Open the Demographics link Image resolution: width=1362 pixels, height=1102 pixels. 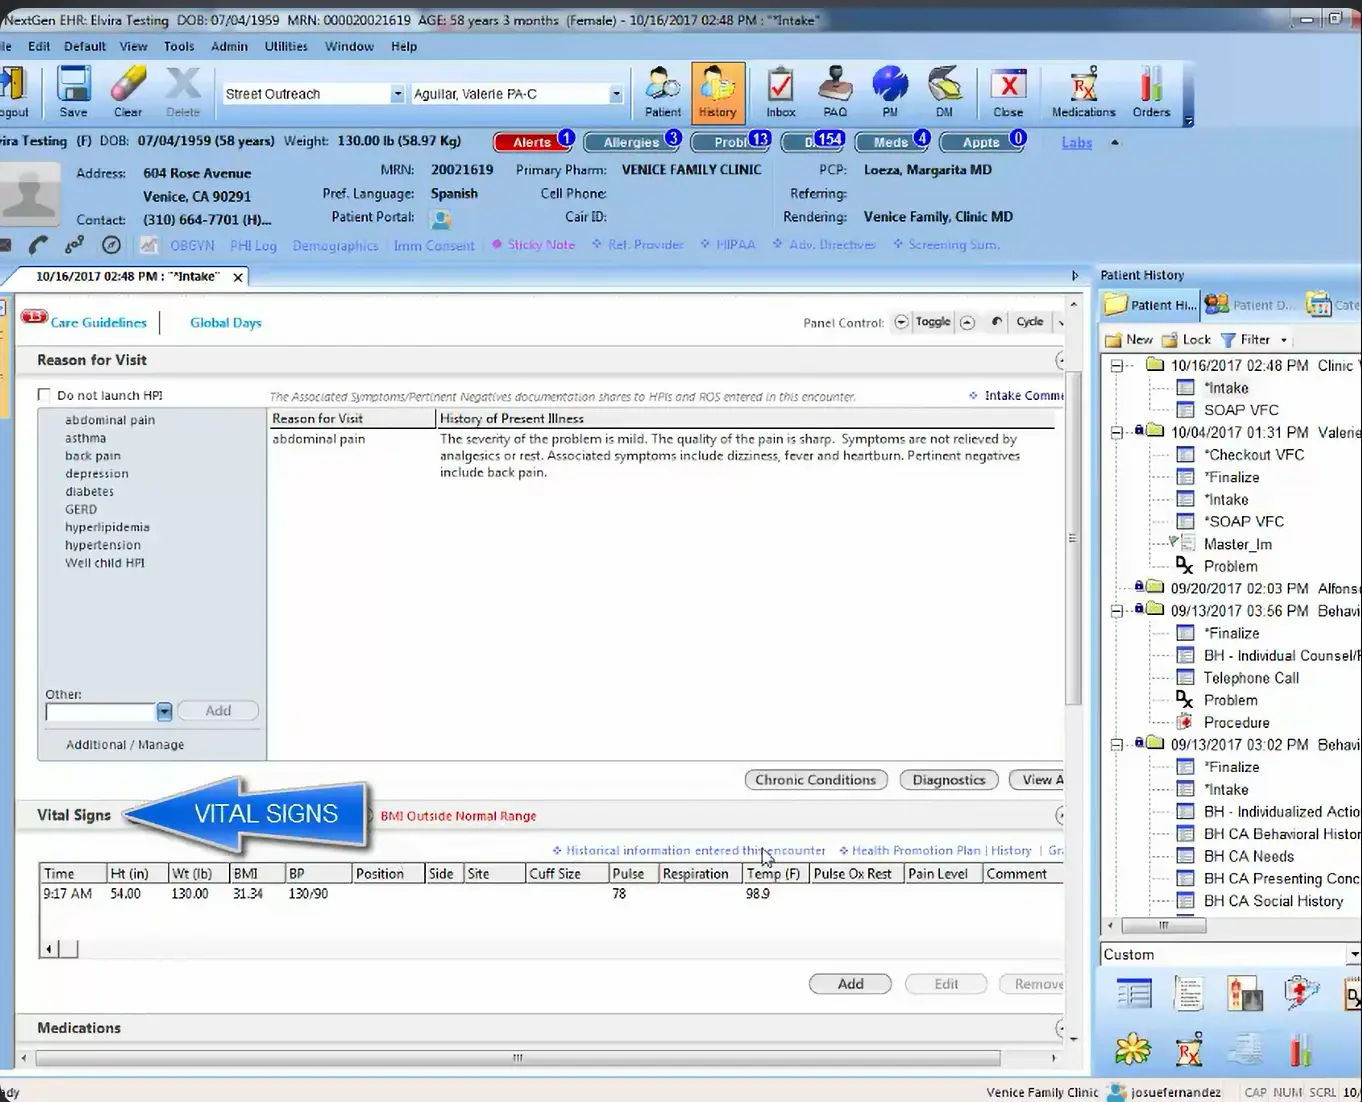click(335, 245)
